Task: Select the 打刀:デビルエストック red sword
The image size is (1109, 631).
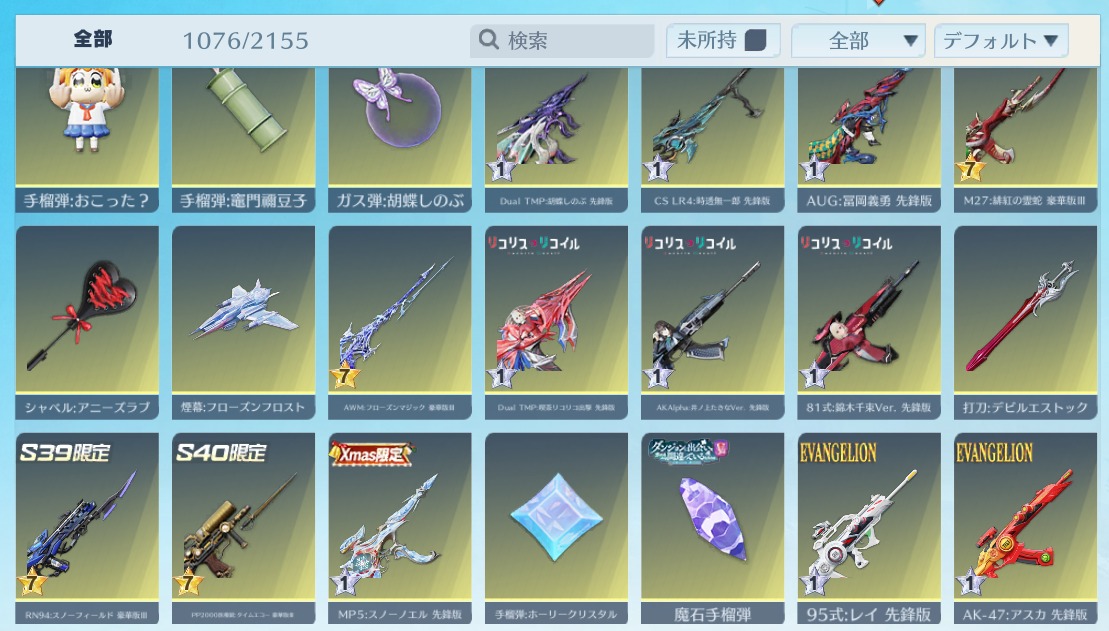Action: (x=1025, y=323)
